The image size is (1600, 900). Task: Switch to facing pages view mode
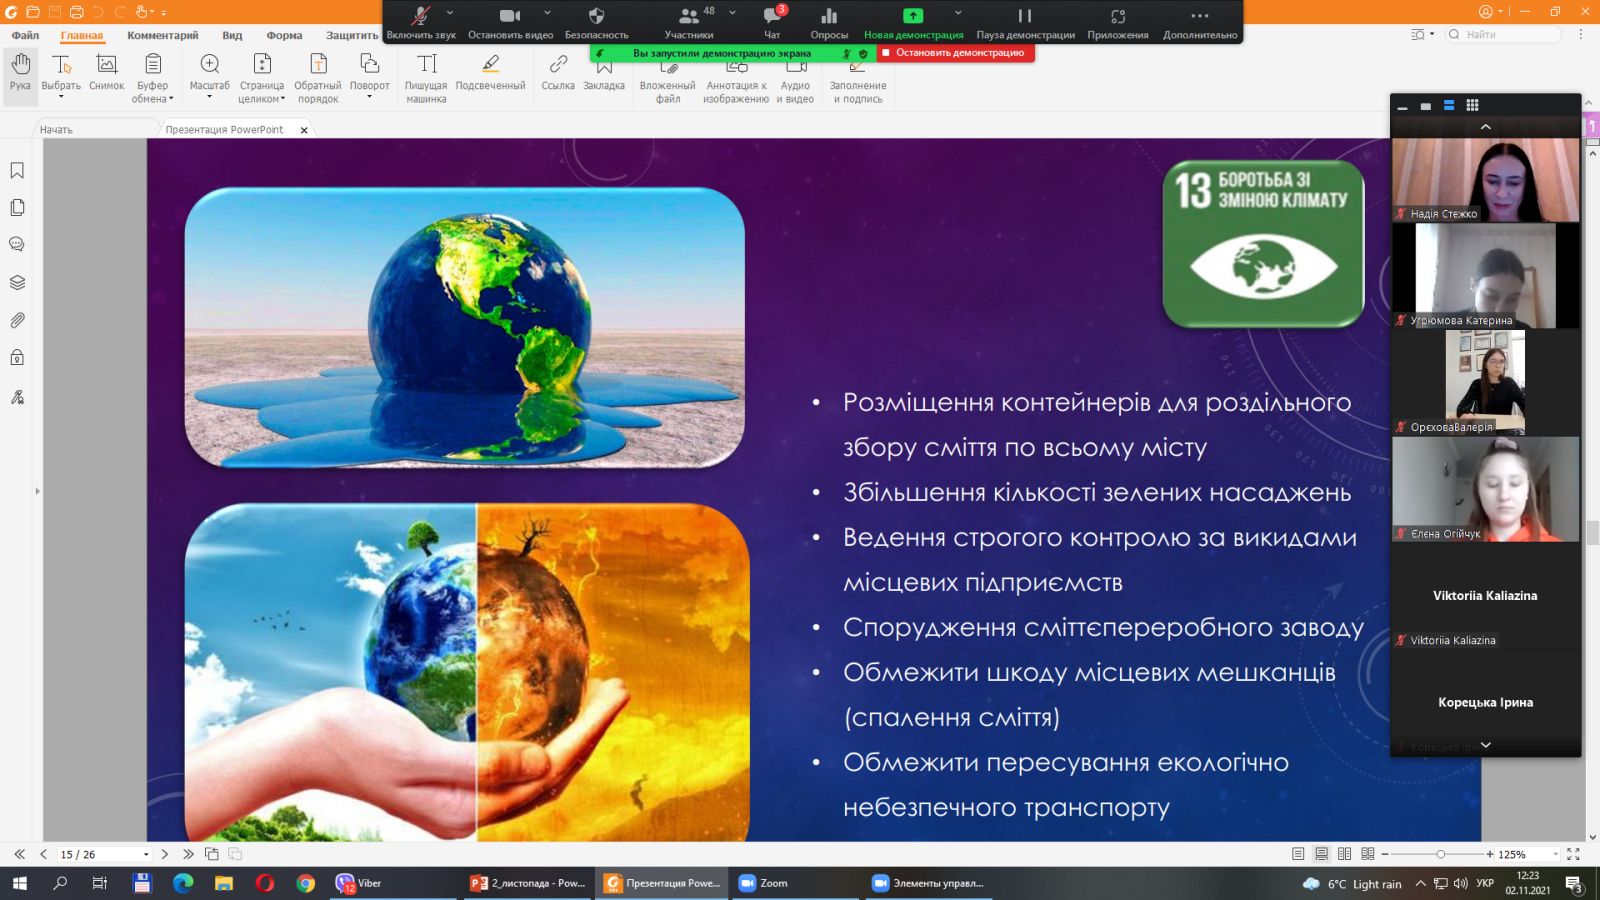tap(1344, 854)
